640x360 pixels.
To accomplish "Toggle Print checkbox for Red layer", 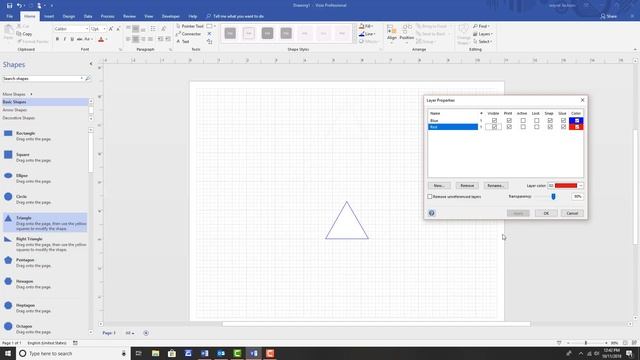I will [x=509, y=127].
